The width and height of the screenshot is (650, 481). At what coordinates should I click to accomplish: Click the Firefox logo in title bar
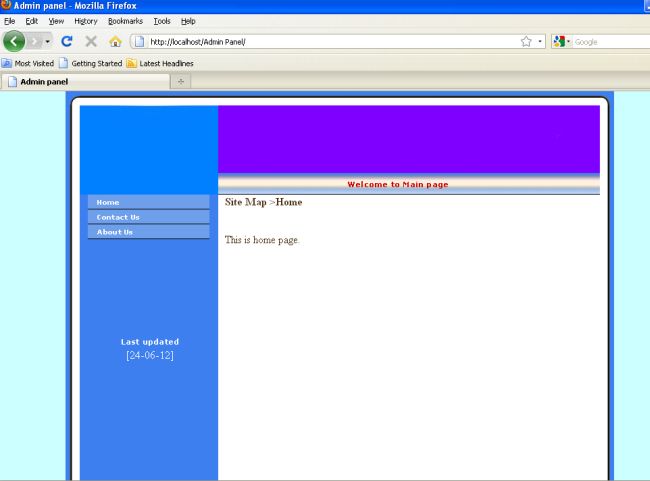tap(6, 5)
